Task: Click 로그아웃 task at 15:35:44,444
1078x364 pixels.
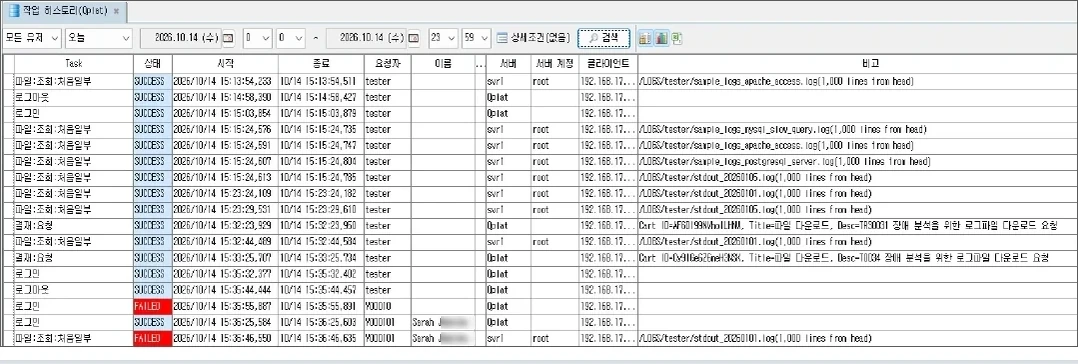Action: coord(74,290)
